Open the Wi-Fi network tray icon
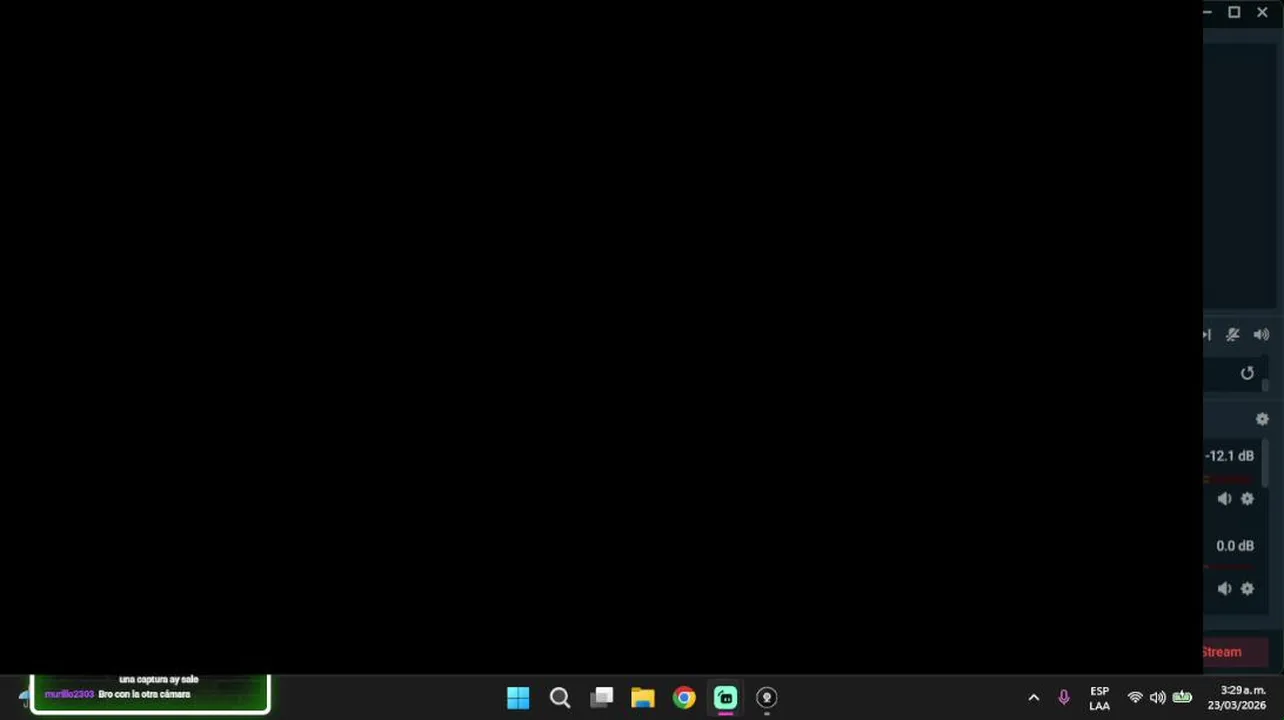Screen dimensions: 1284x720 [x=1135, y=698]
